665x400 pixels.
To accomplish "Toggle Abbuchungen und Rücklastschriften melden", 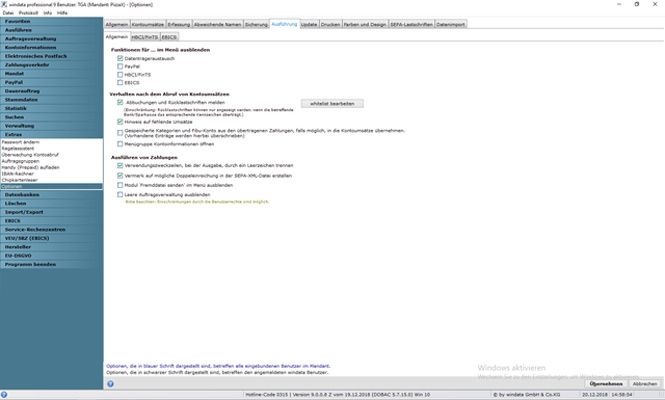I will pos(120,102).
